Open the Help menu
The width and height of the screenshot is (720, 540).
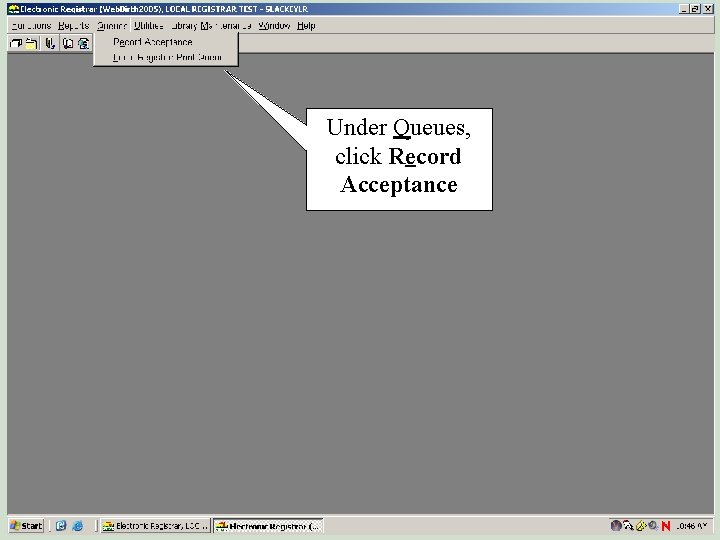click(x=306, y=26)
